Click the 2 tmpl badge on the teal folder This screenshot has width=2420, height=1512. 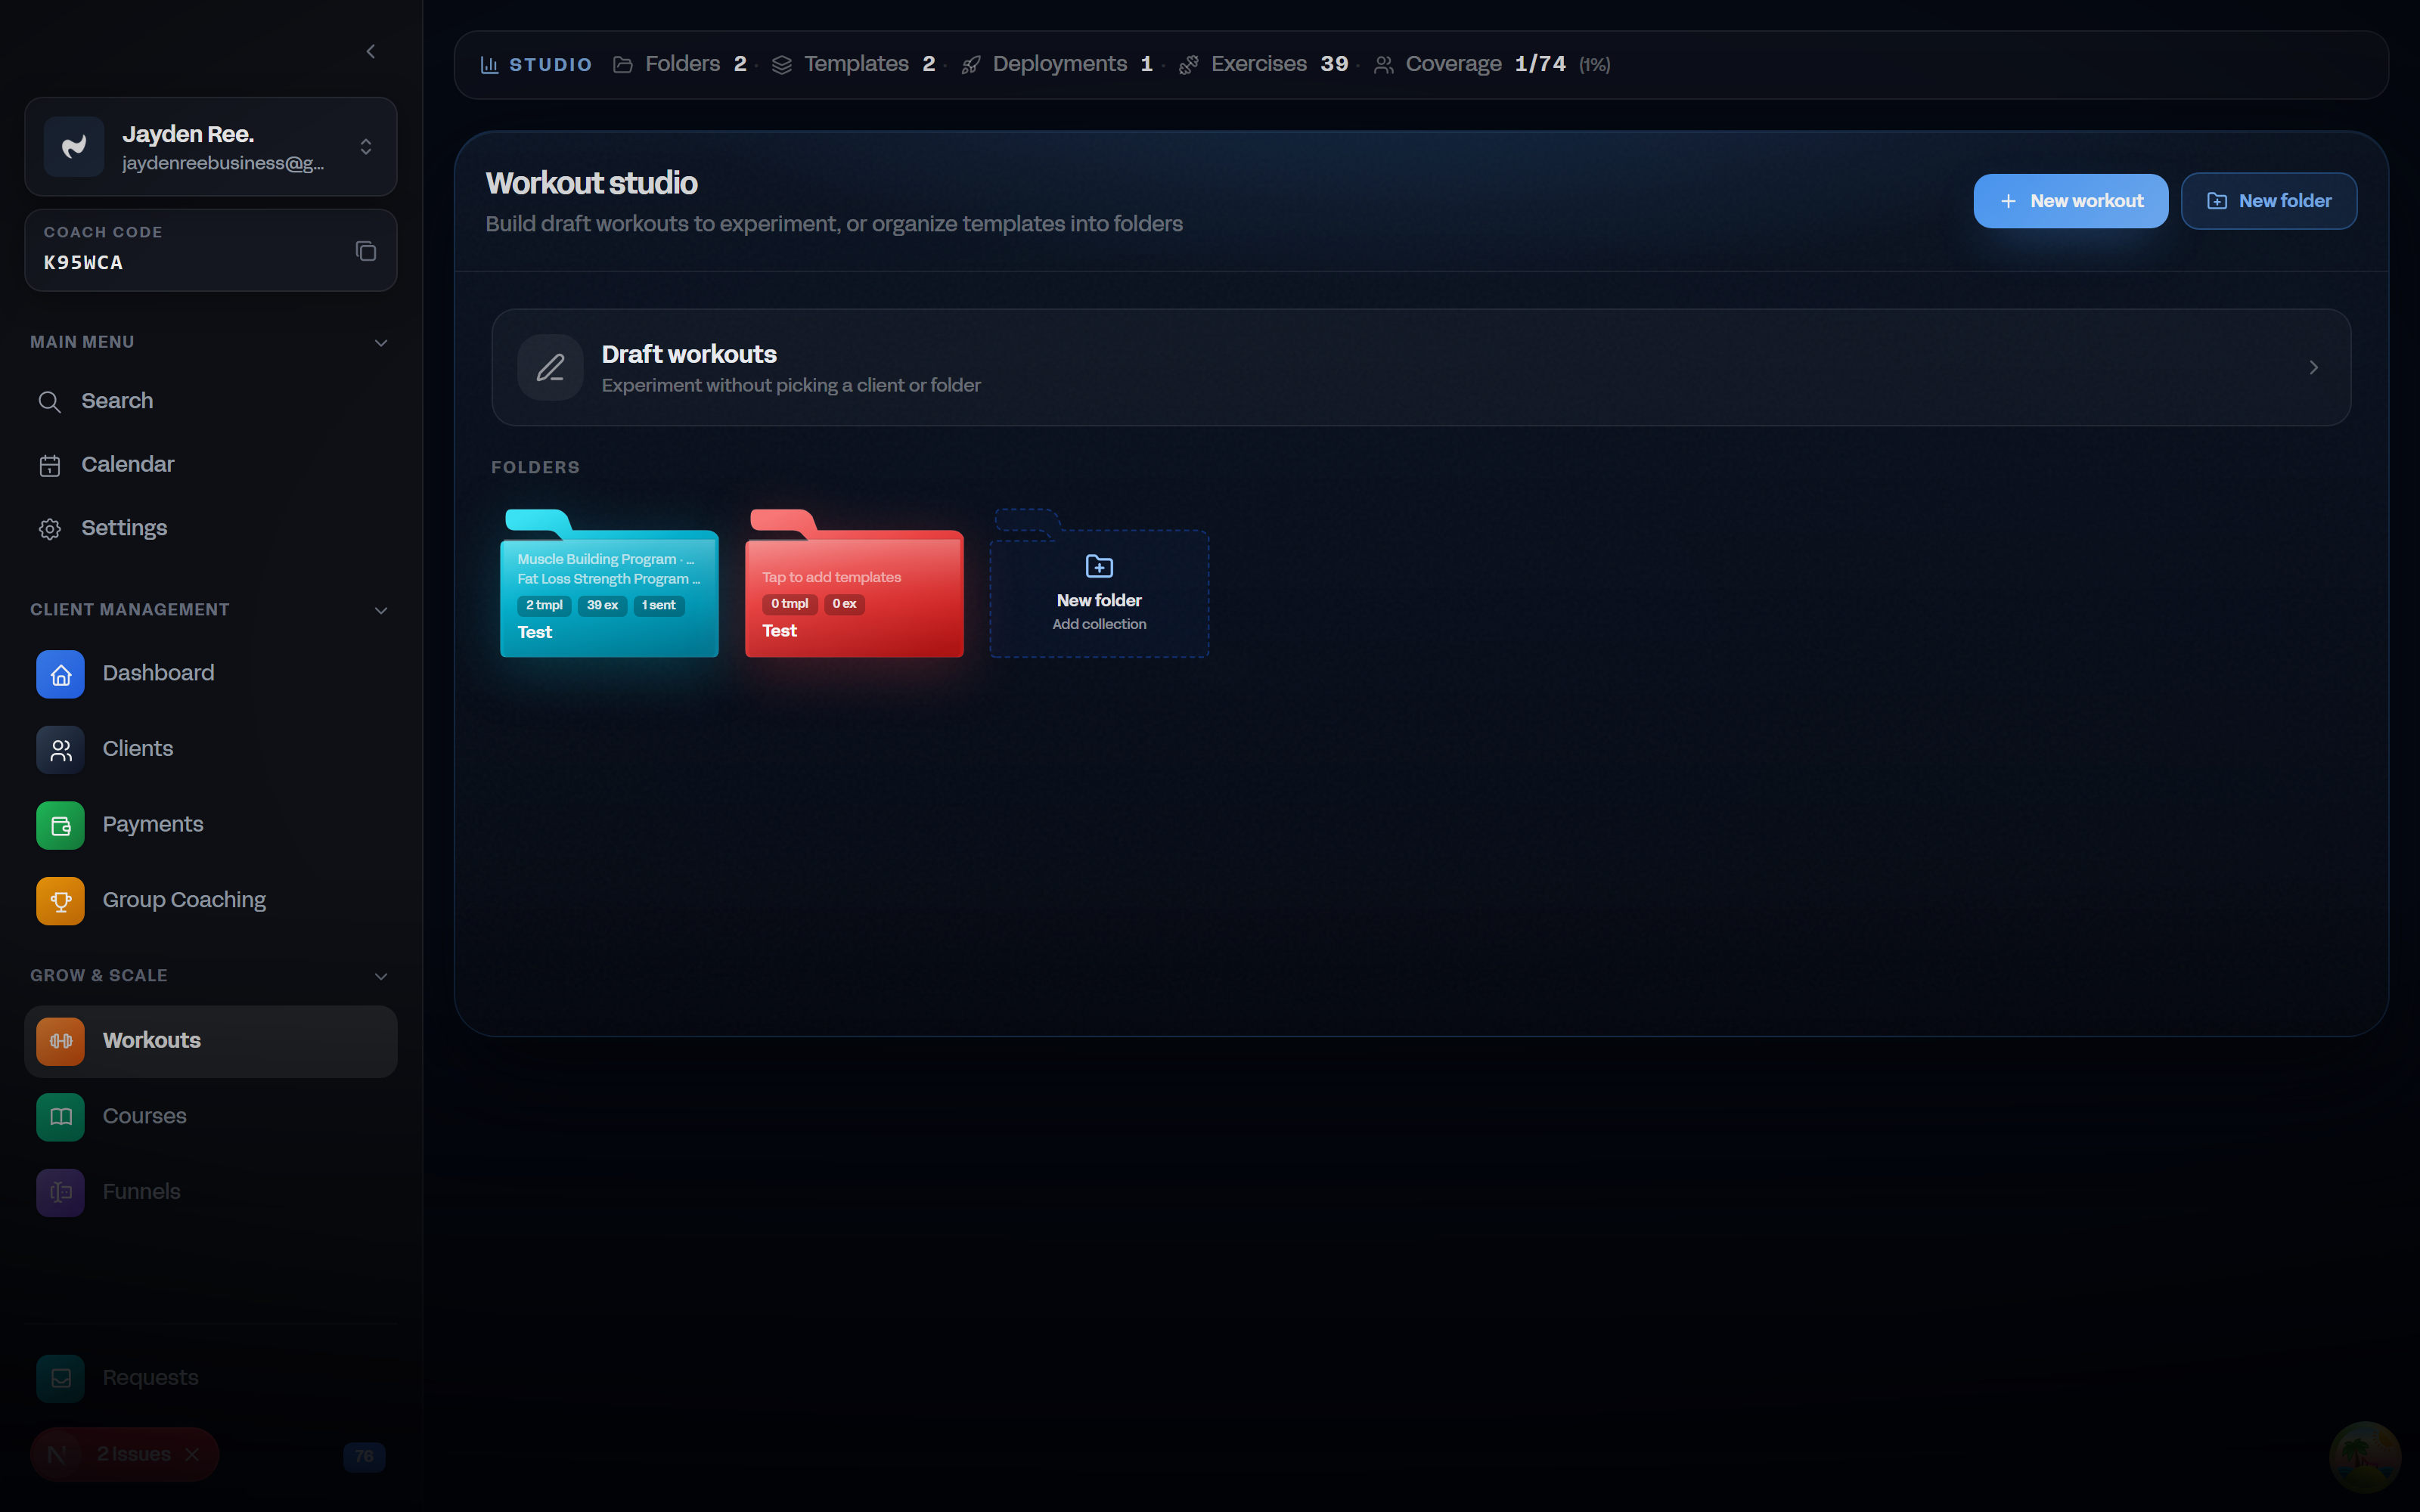[544, 605]
